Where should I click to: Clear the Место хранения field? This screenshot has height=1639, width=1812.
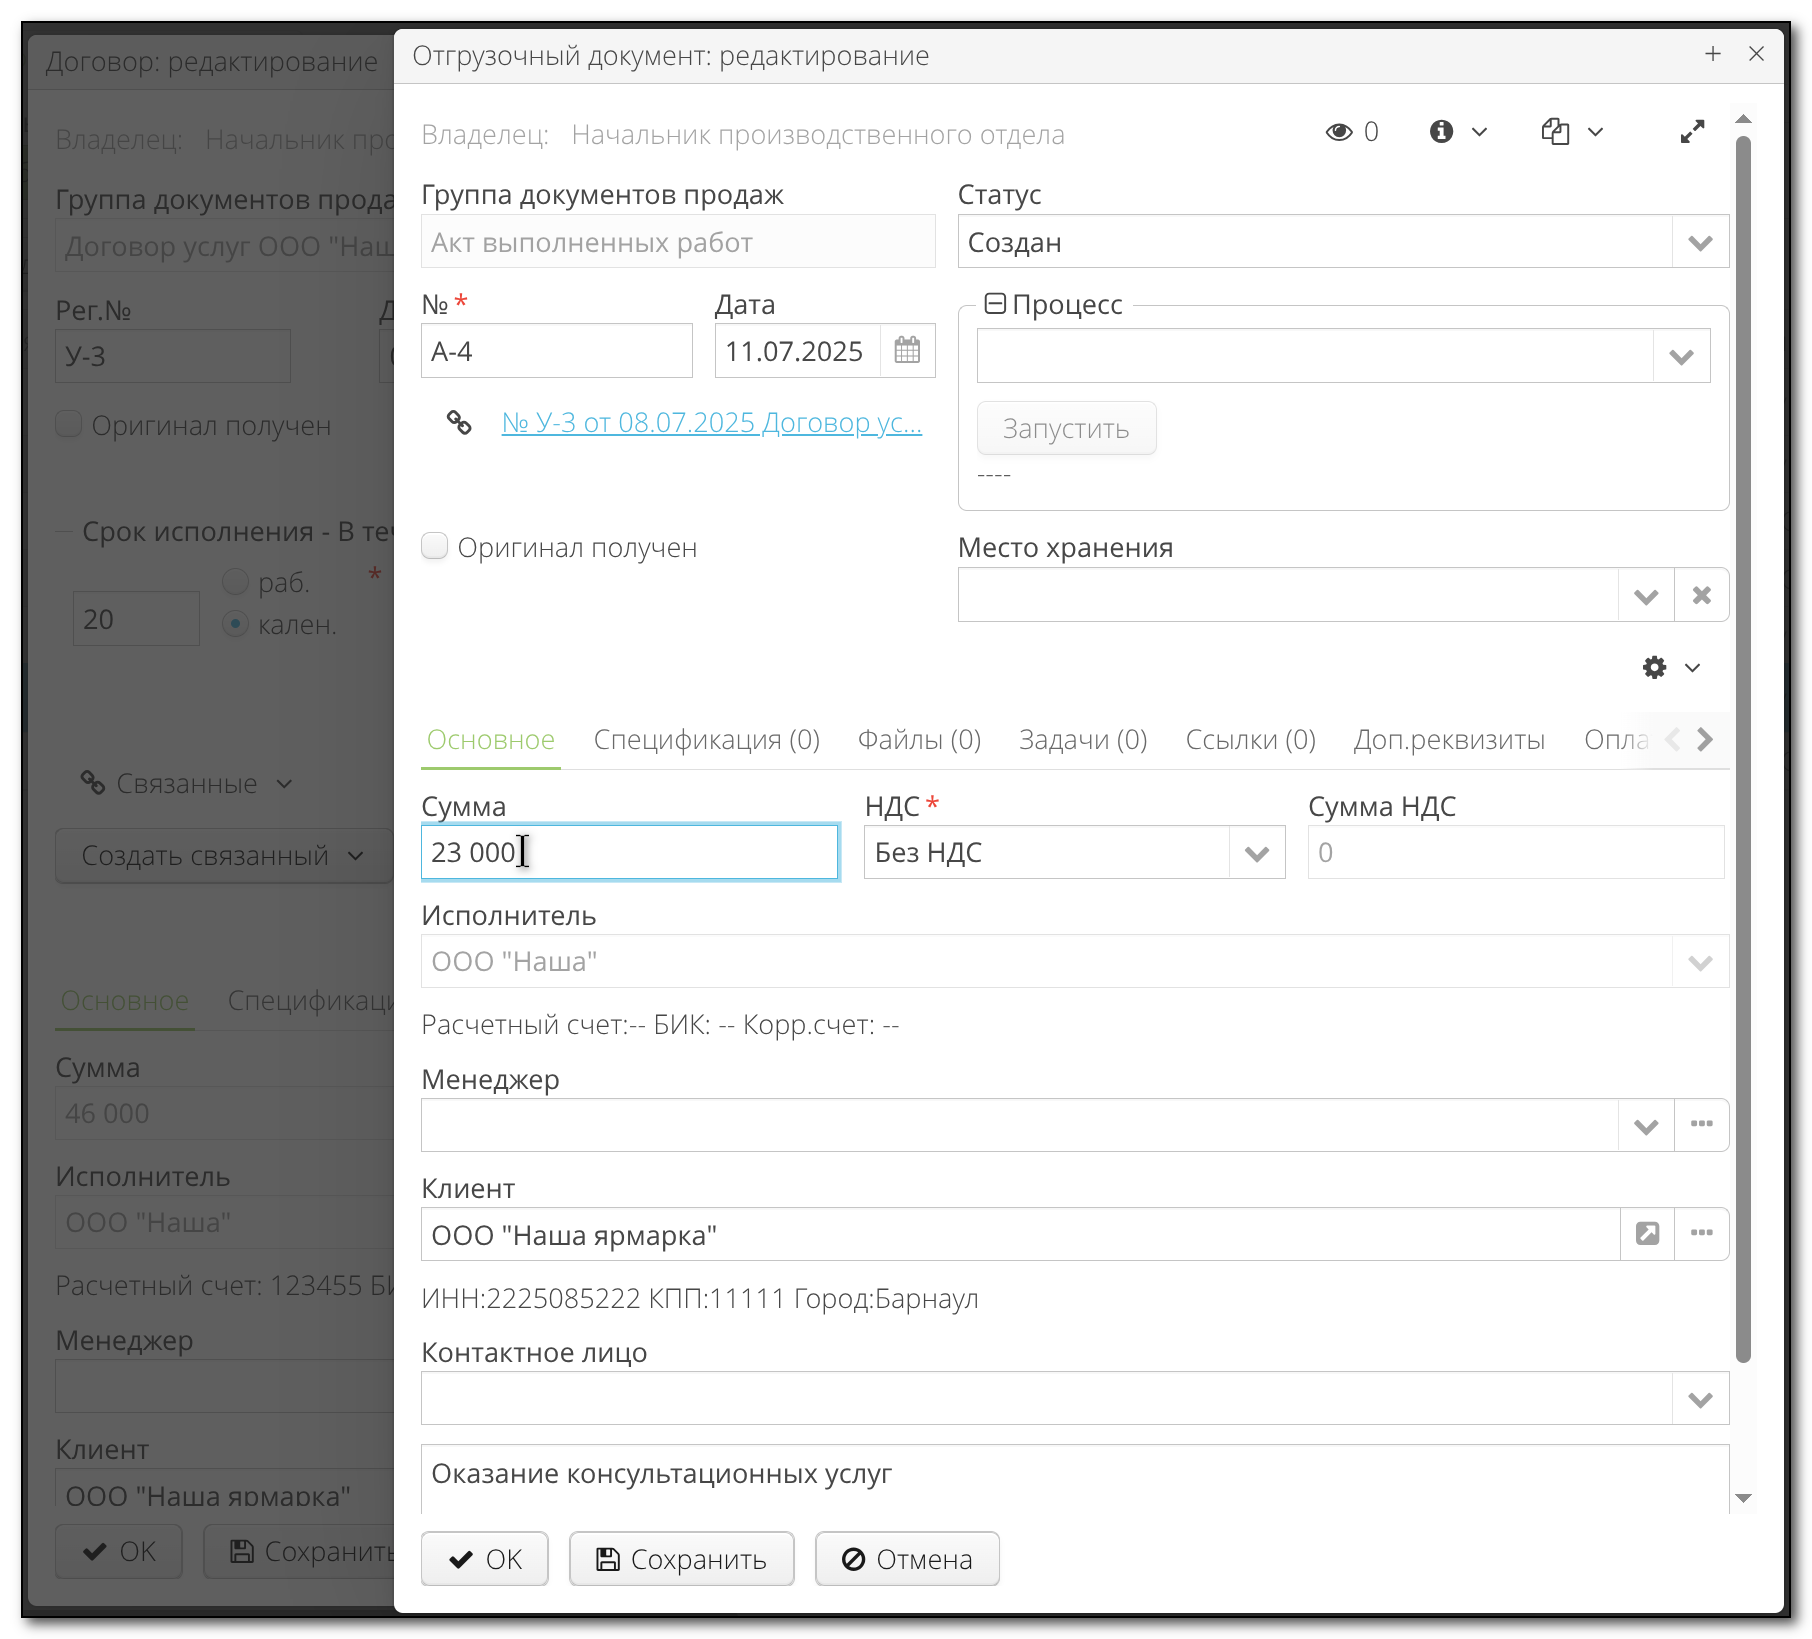[x=1701, y=596]
